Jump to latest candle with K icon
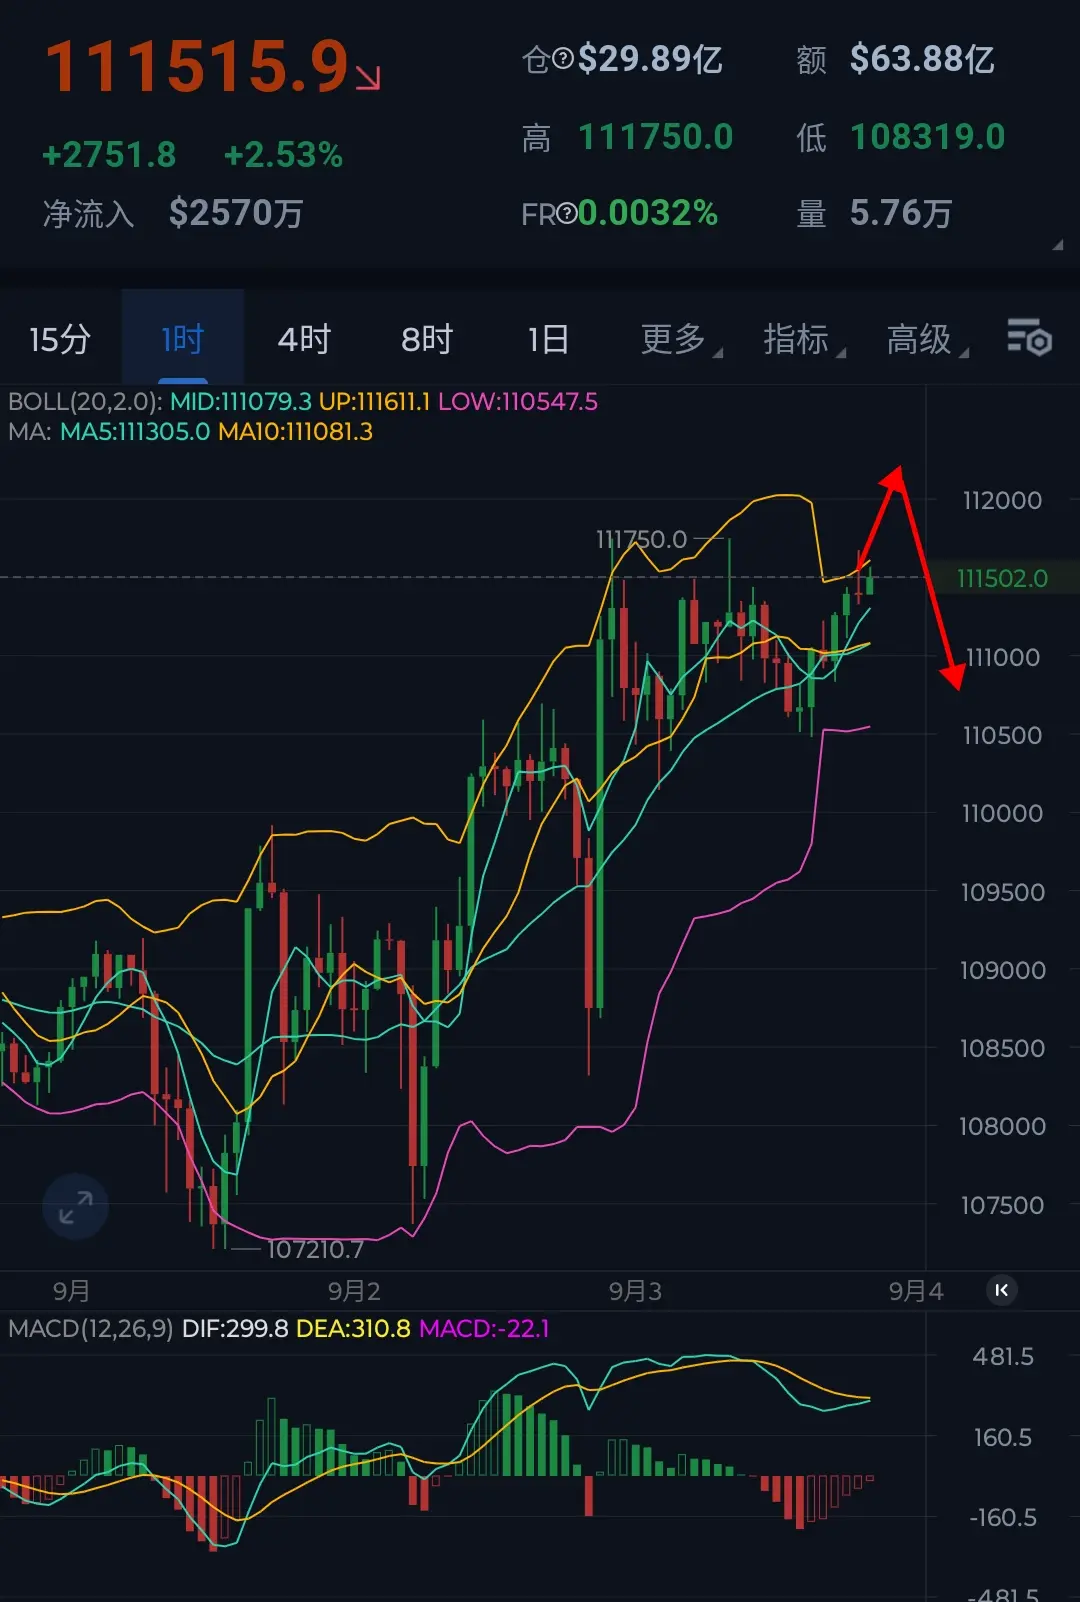 pos(1002,1290)
